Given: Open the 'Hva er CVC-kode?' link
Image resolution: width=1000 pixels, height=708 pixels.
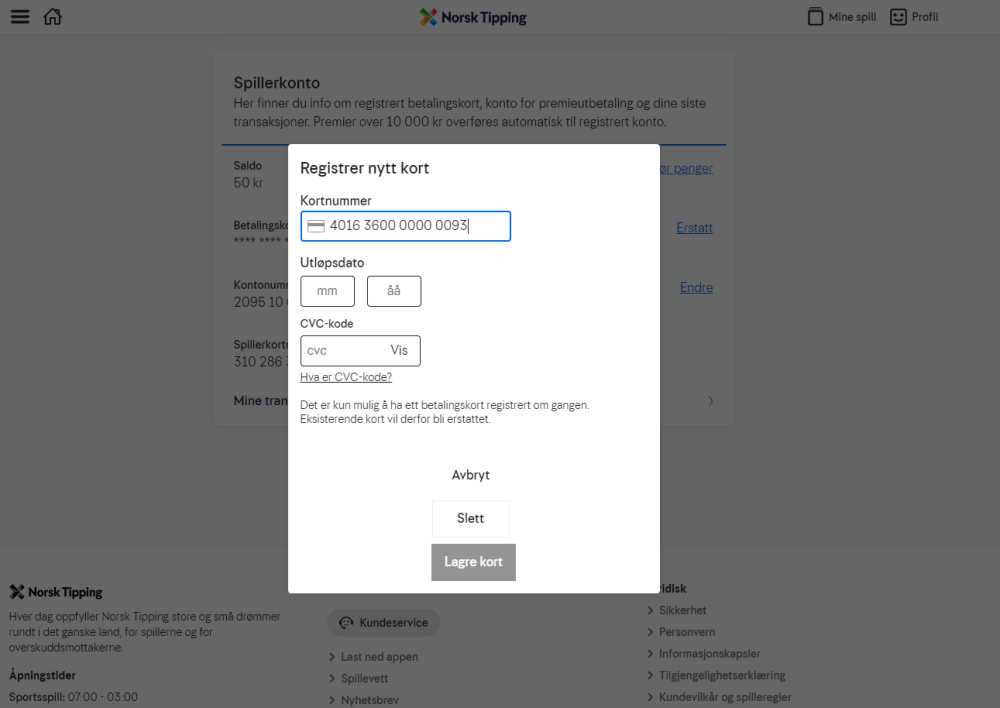Looking at the screenshot, I should (x=346, y=377).
